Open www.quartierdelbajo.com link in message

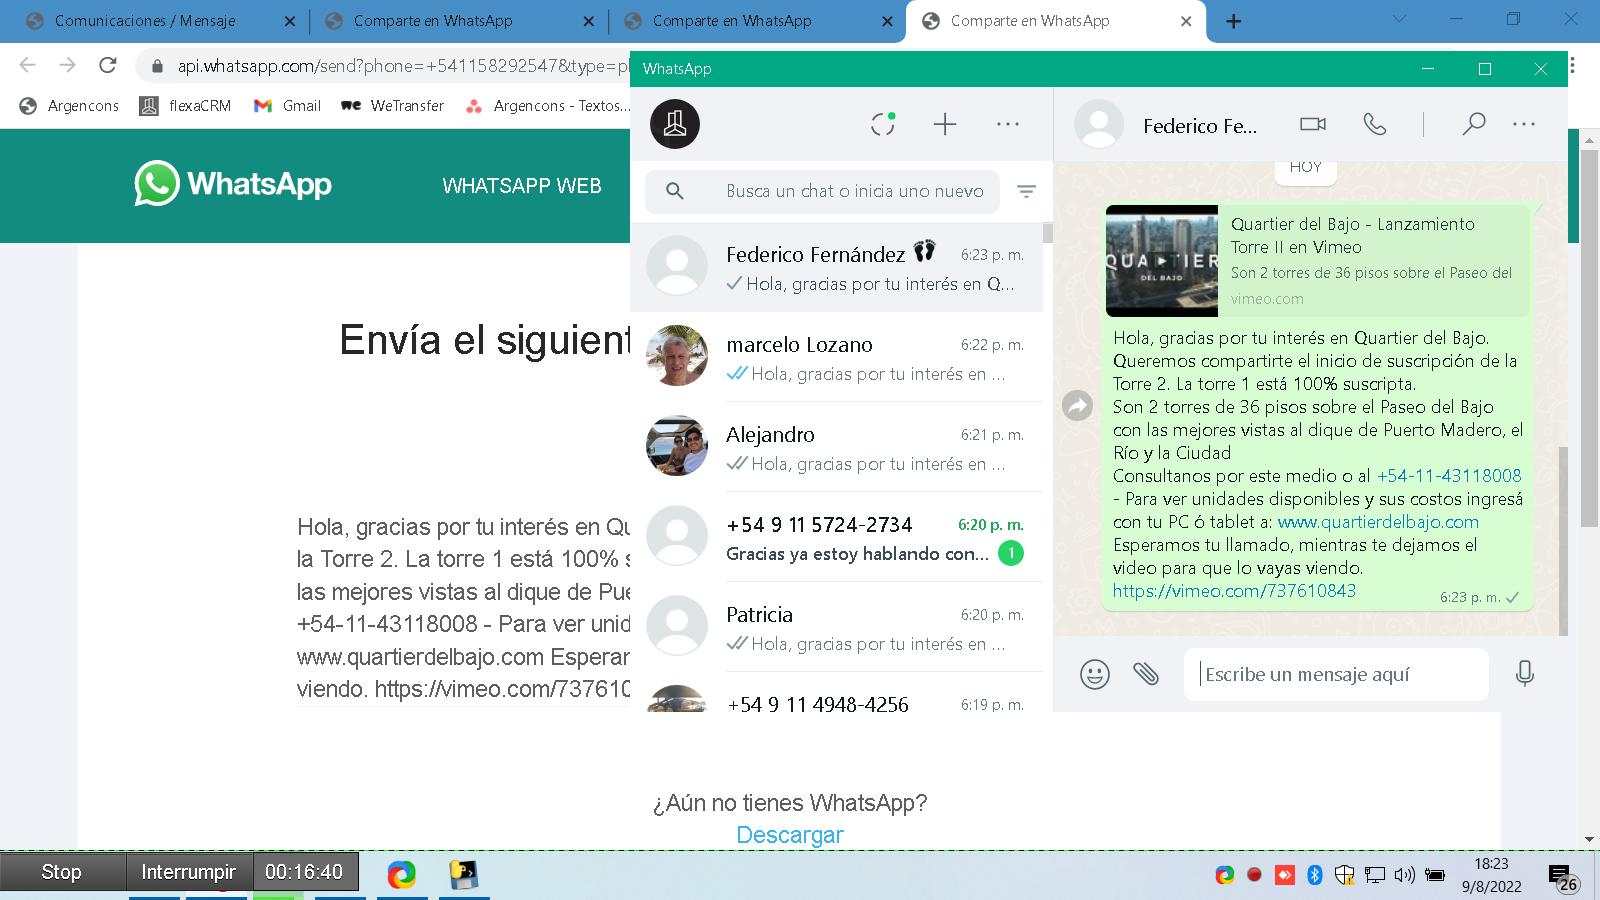(x=1378, y=522)
